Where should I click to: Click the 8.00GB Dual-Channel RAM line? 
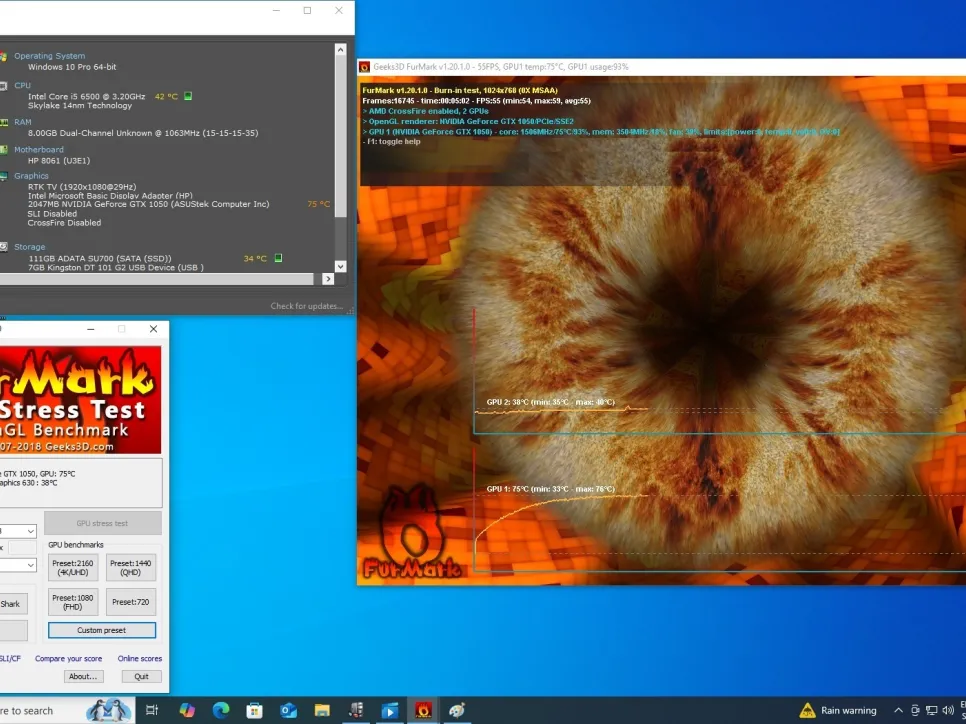click(143, 132)
